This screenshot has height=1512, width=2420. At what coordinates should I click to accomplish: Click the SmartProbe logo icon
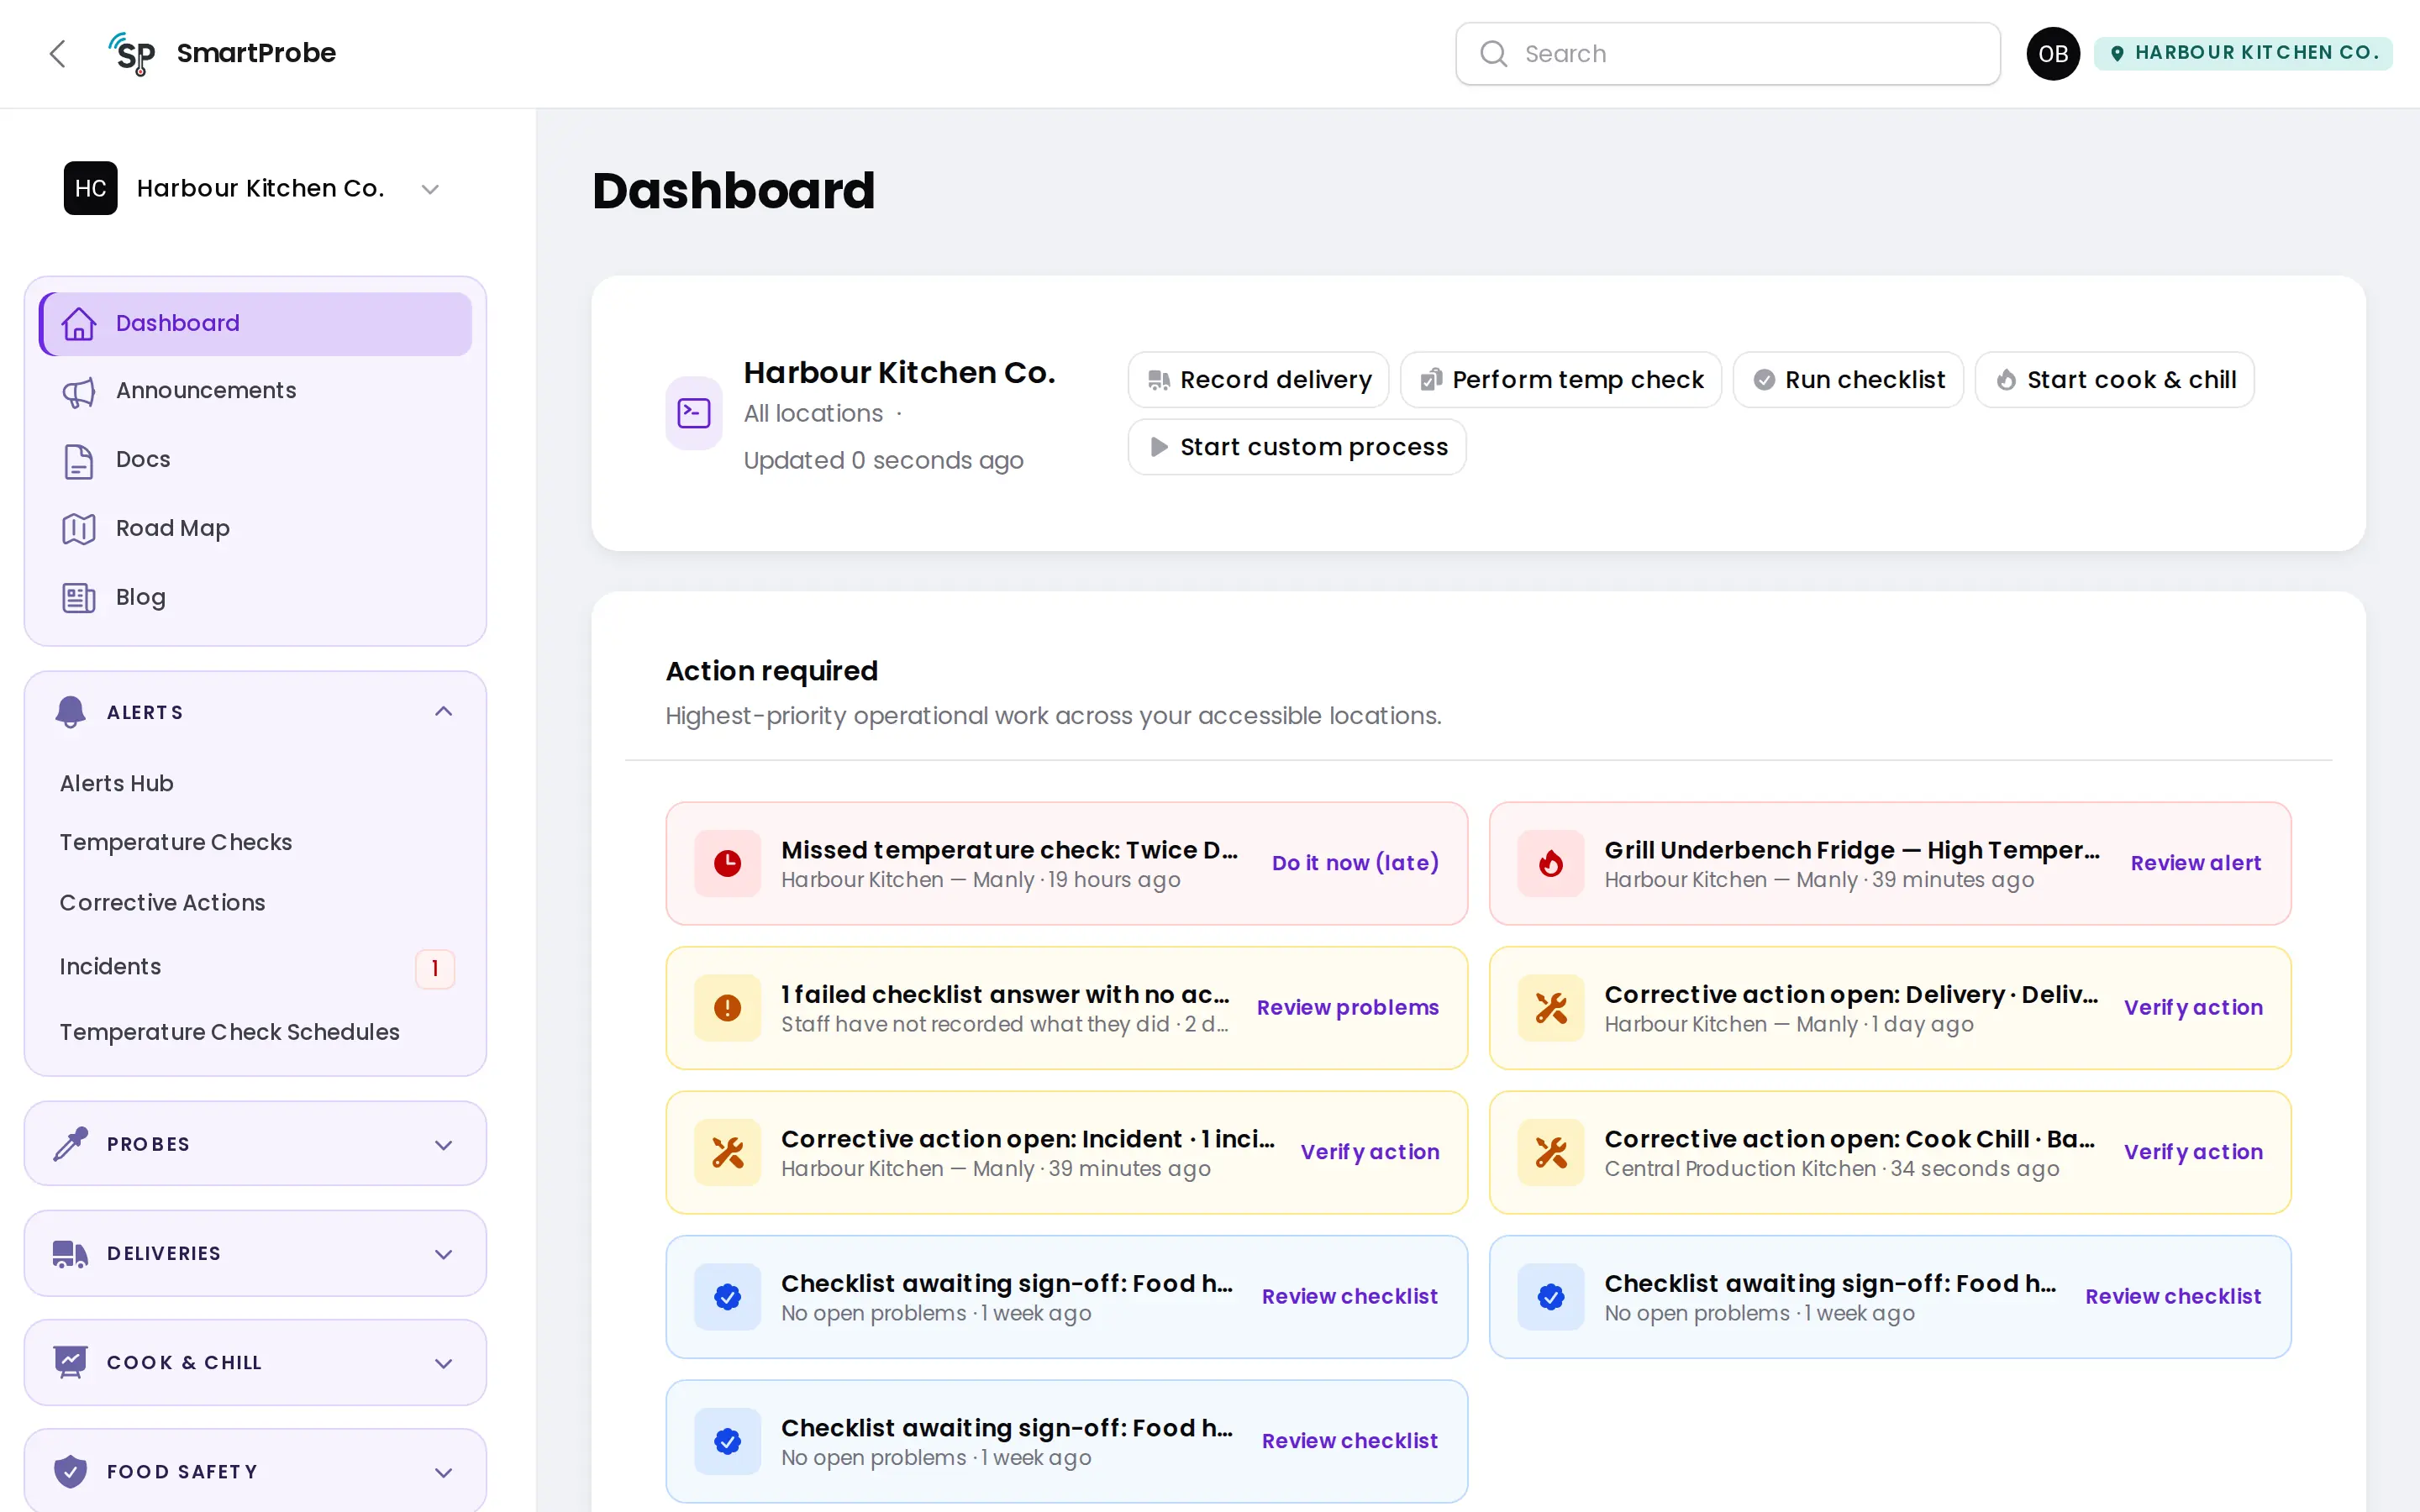132,54
